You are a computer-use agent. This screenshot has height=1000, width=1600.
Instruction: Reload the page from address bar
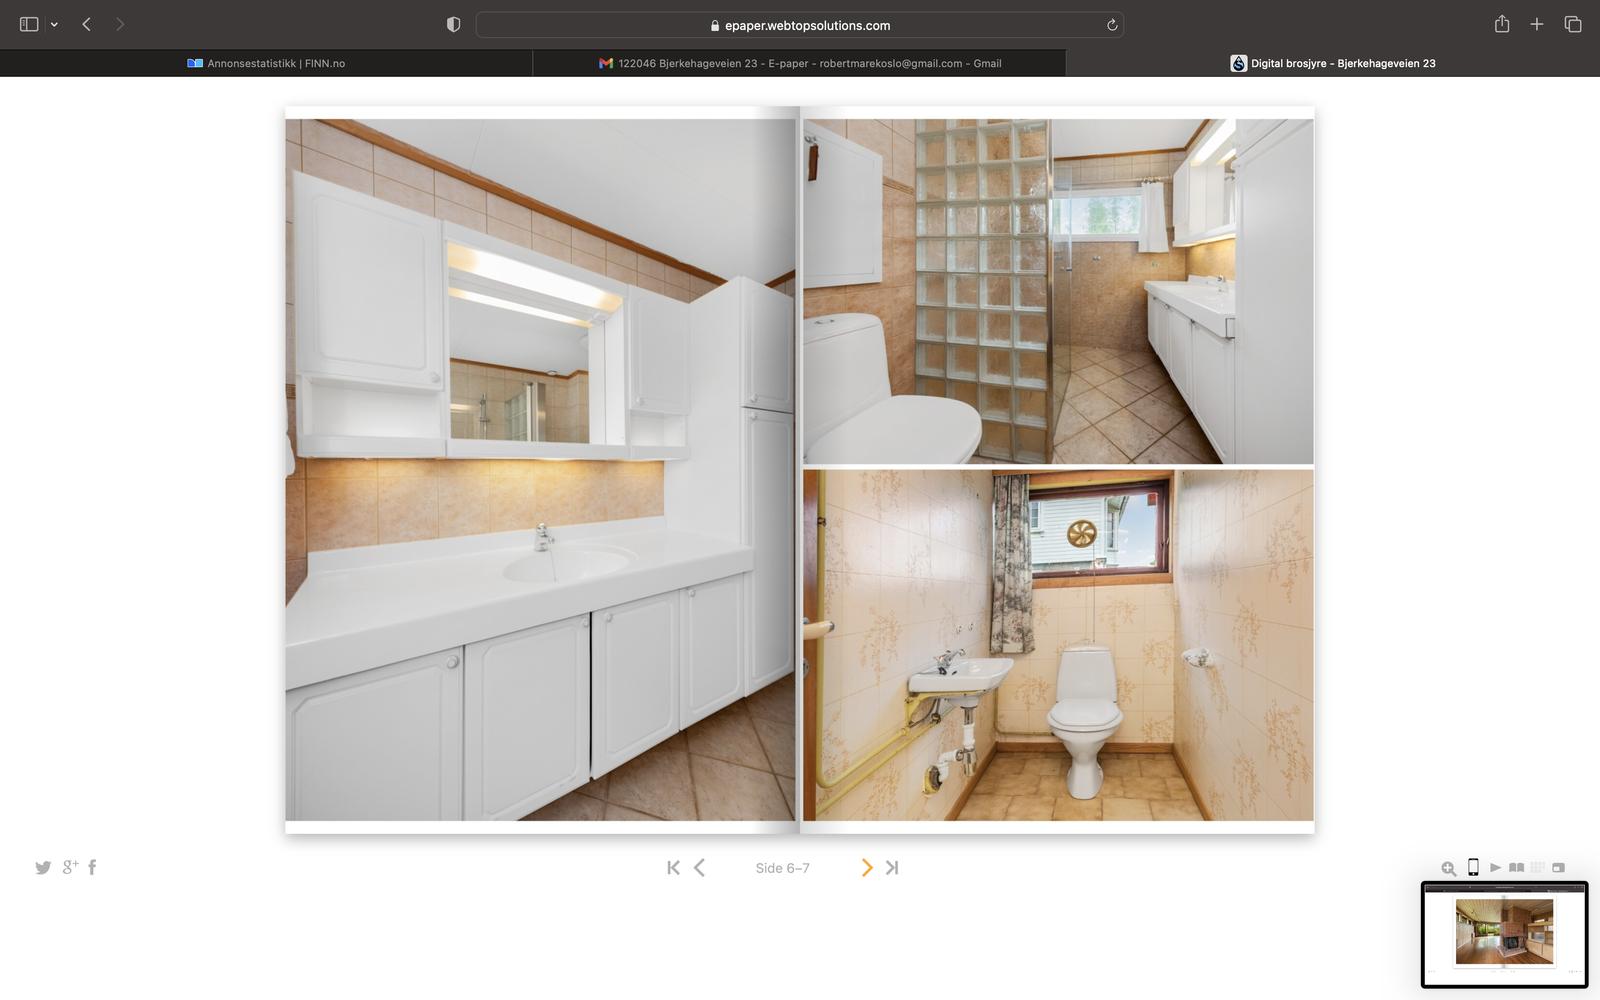tap(1112, 25)
